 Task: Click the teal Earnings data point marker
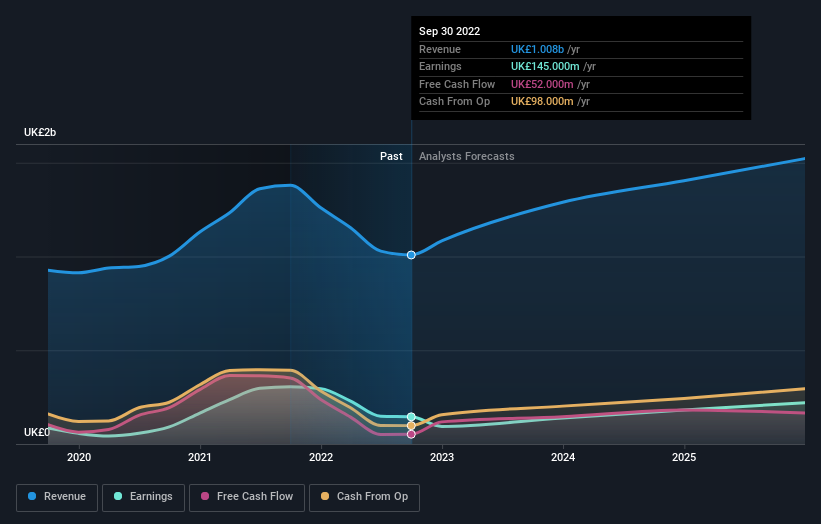pos(412,417)
